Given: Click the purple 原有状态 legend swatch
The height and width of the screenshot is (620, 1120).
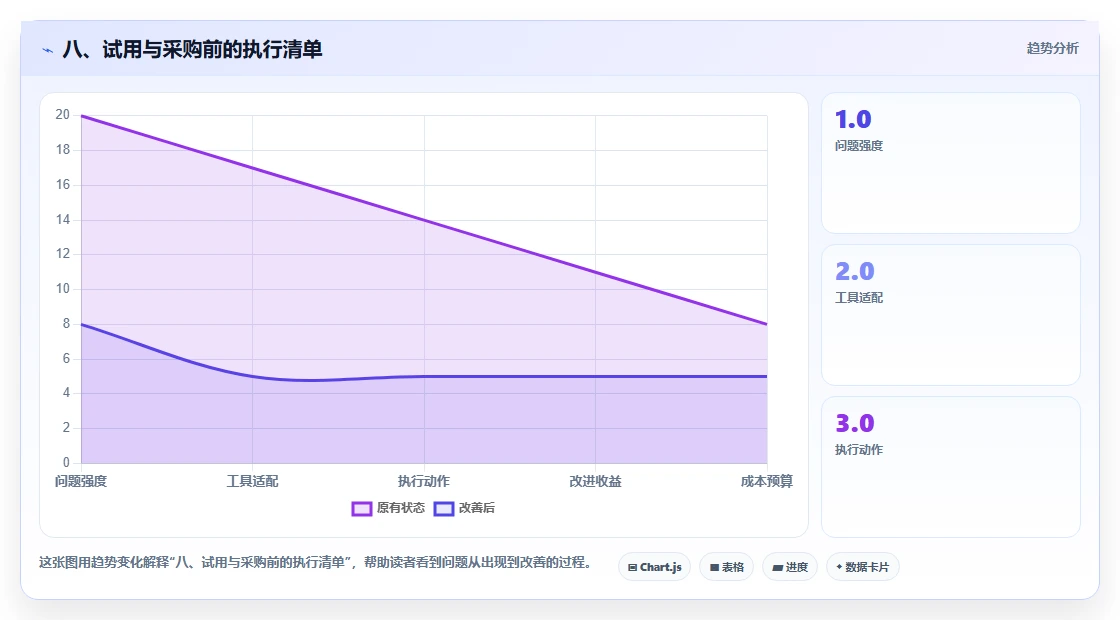Looking at the screenshot, I should 361,509.
